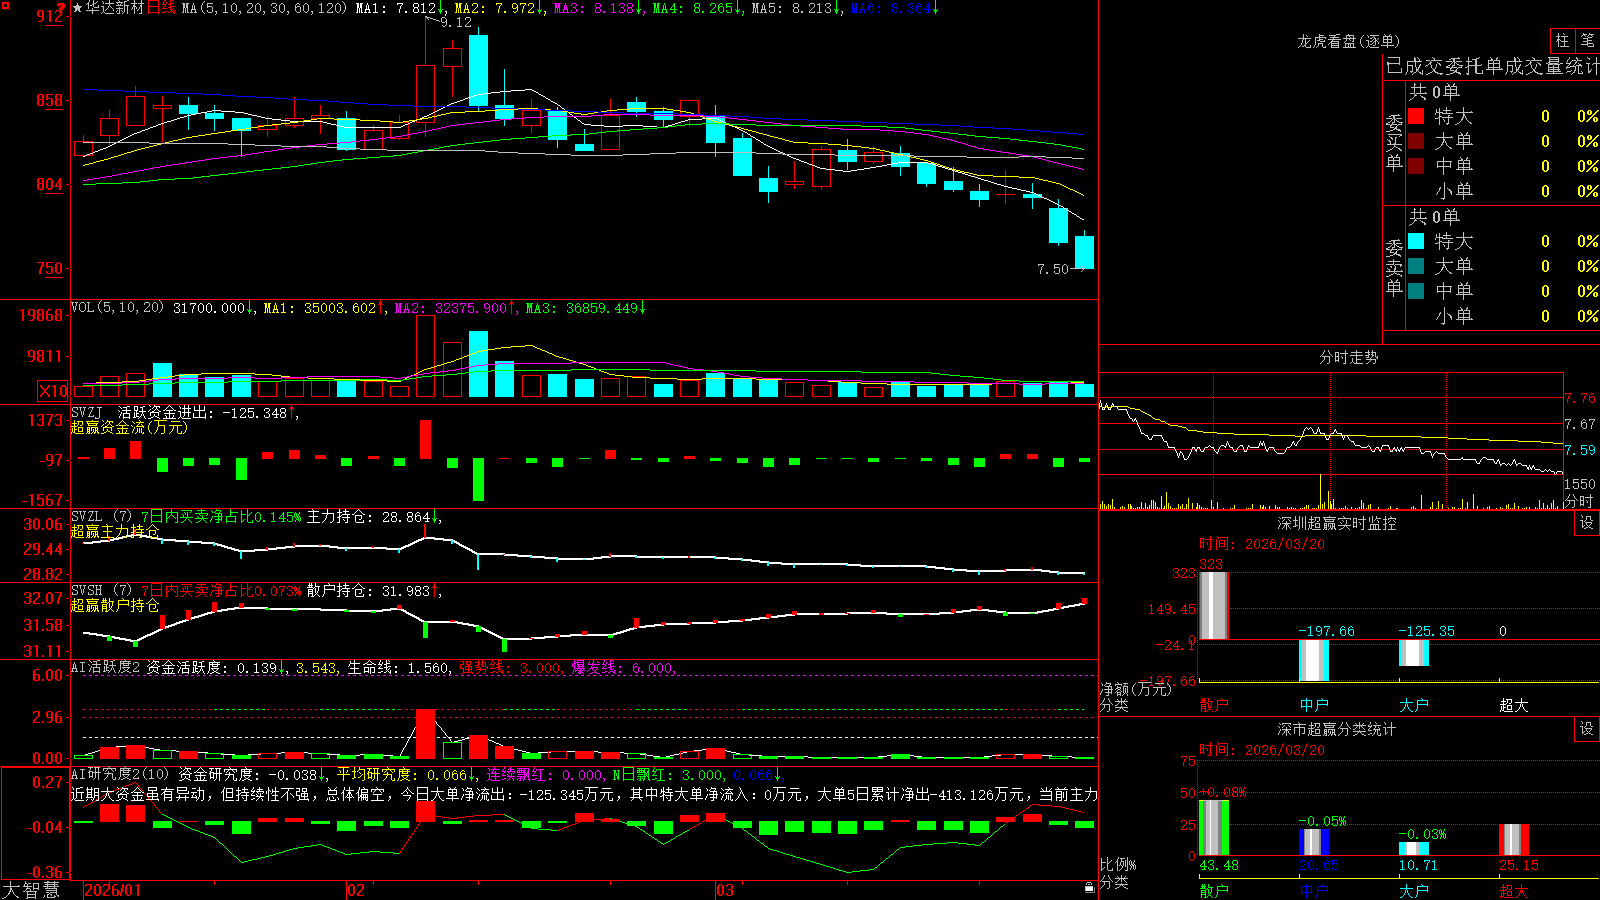Viewport: 1600px width, 900px height.
Task: Click the AI研究度2(10) indicator label
Action: [120, 774]
